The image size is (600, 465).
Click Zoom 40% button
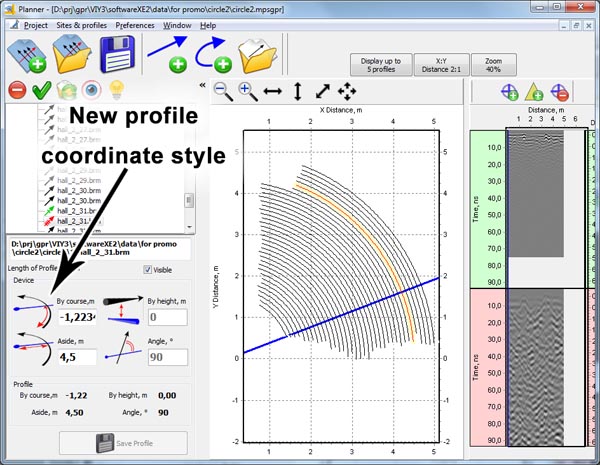coord(494,65)
